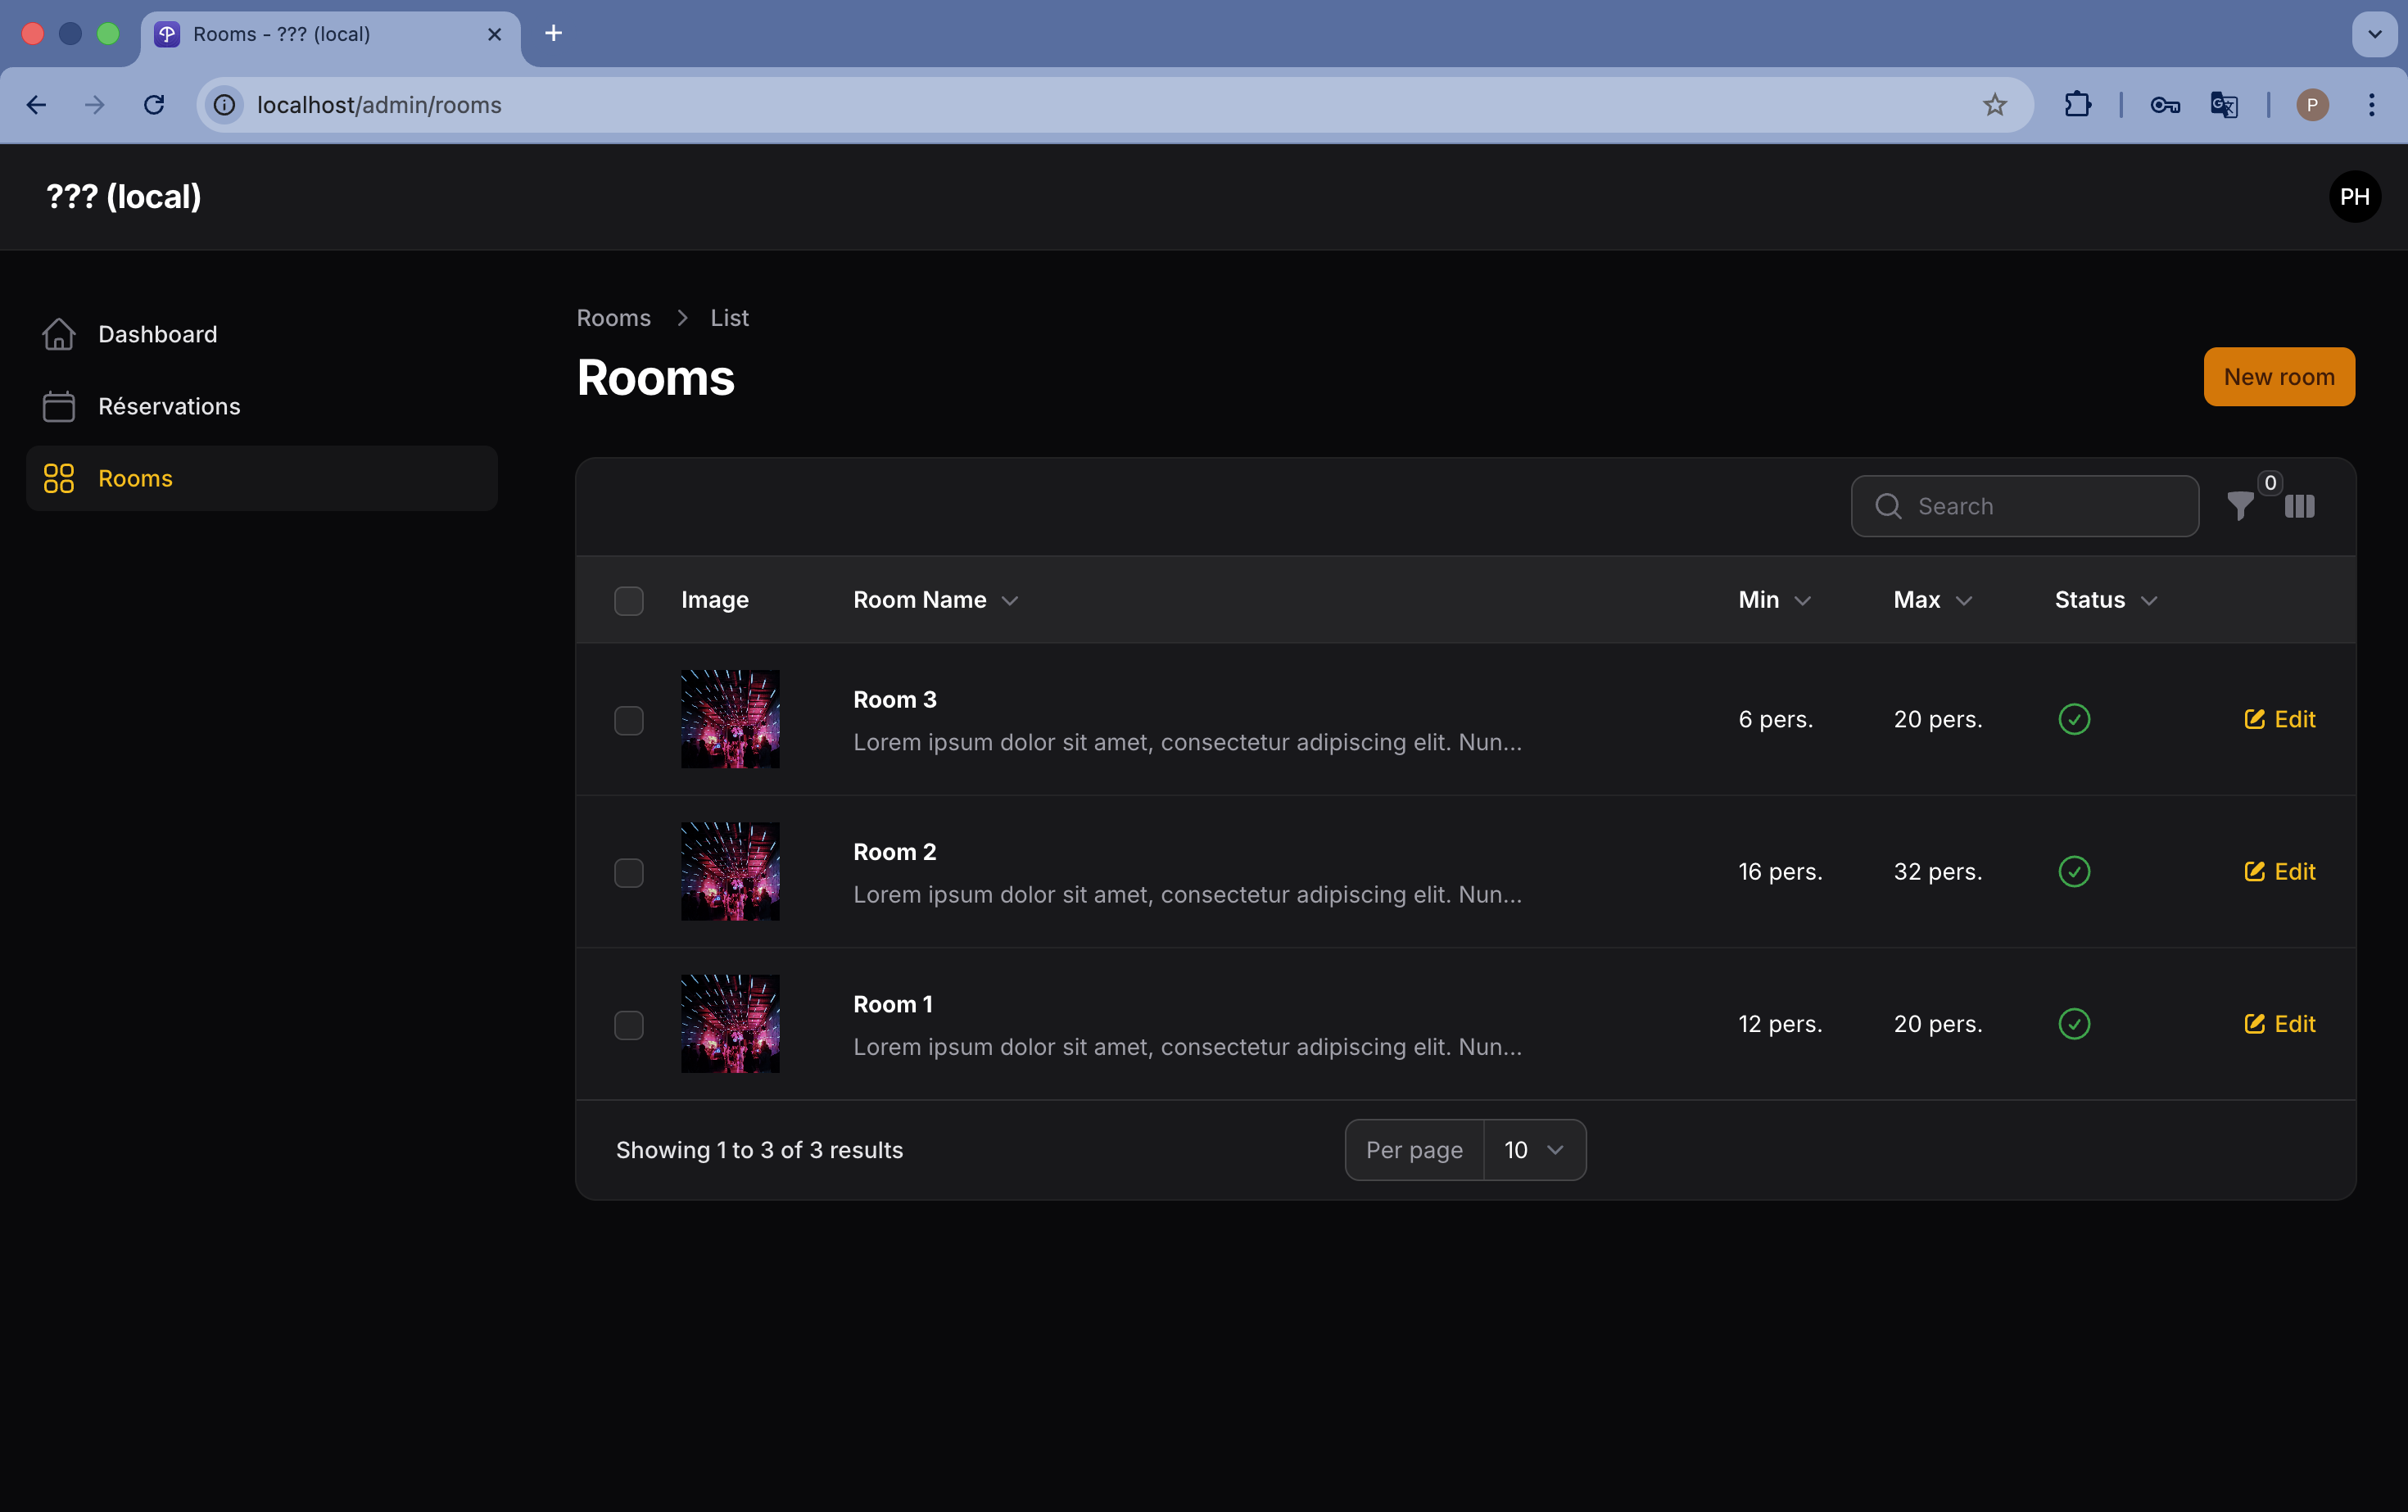Click the PH user avatar menu
The image size is (2408, 1512).
pos(2353,197)
